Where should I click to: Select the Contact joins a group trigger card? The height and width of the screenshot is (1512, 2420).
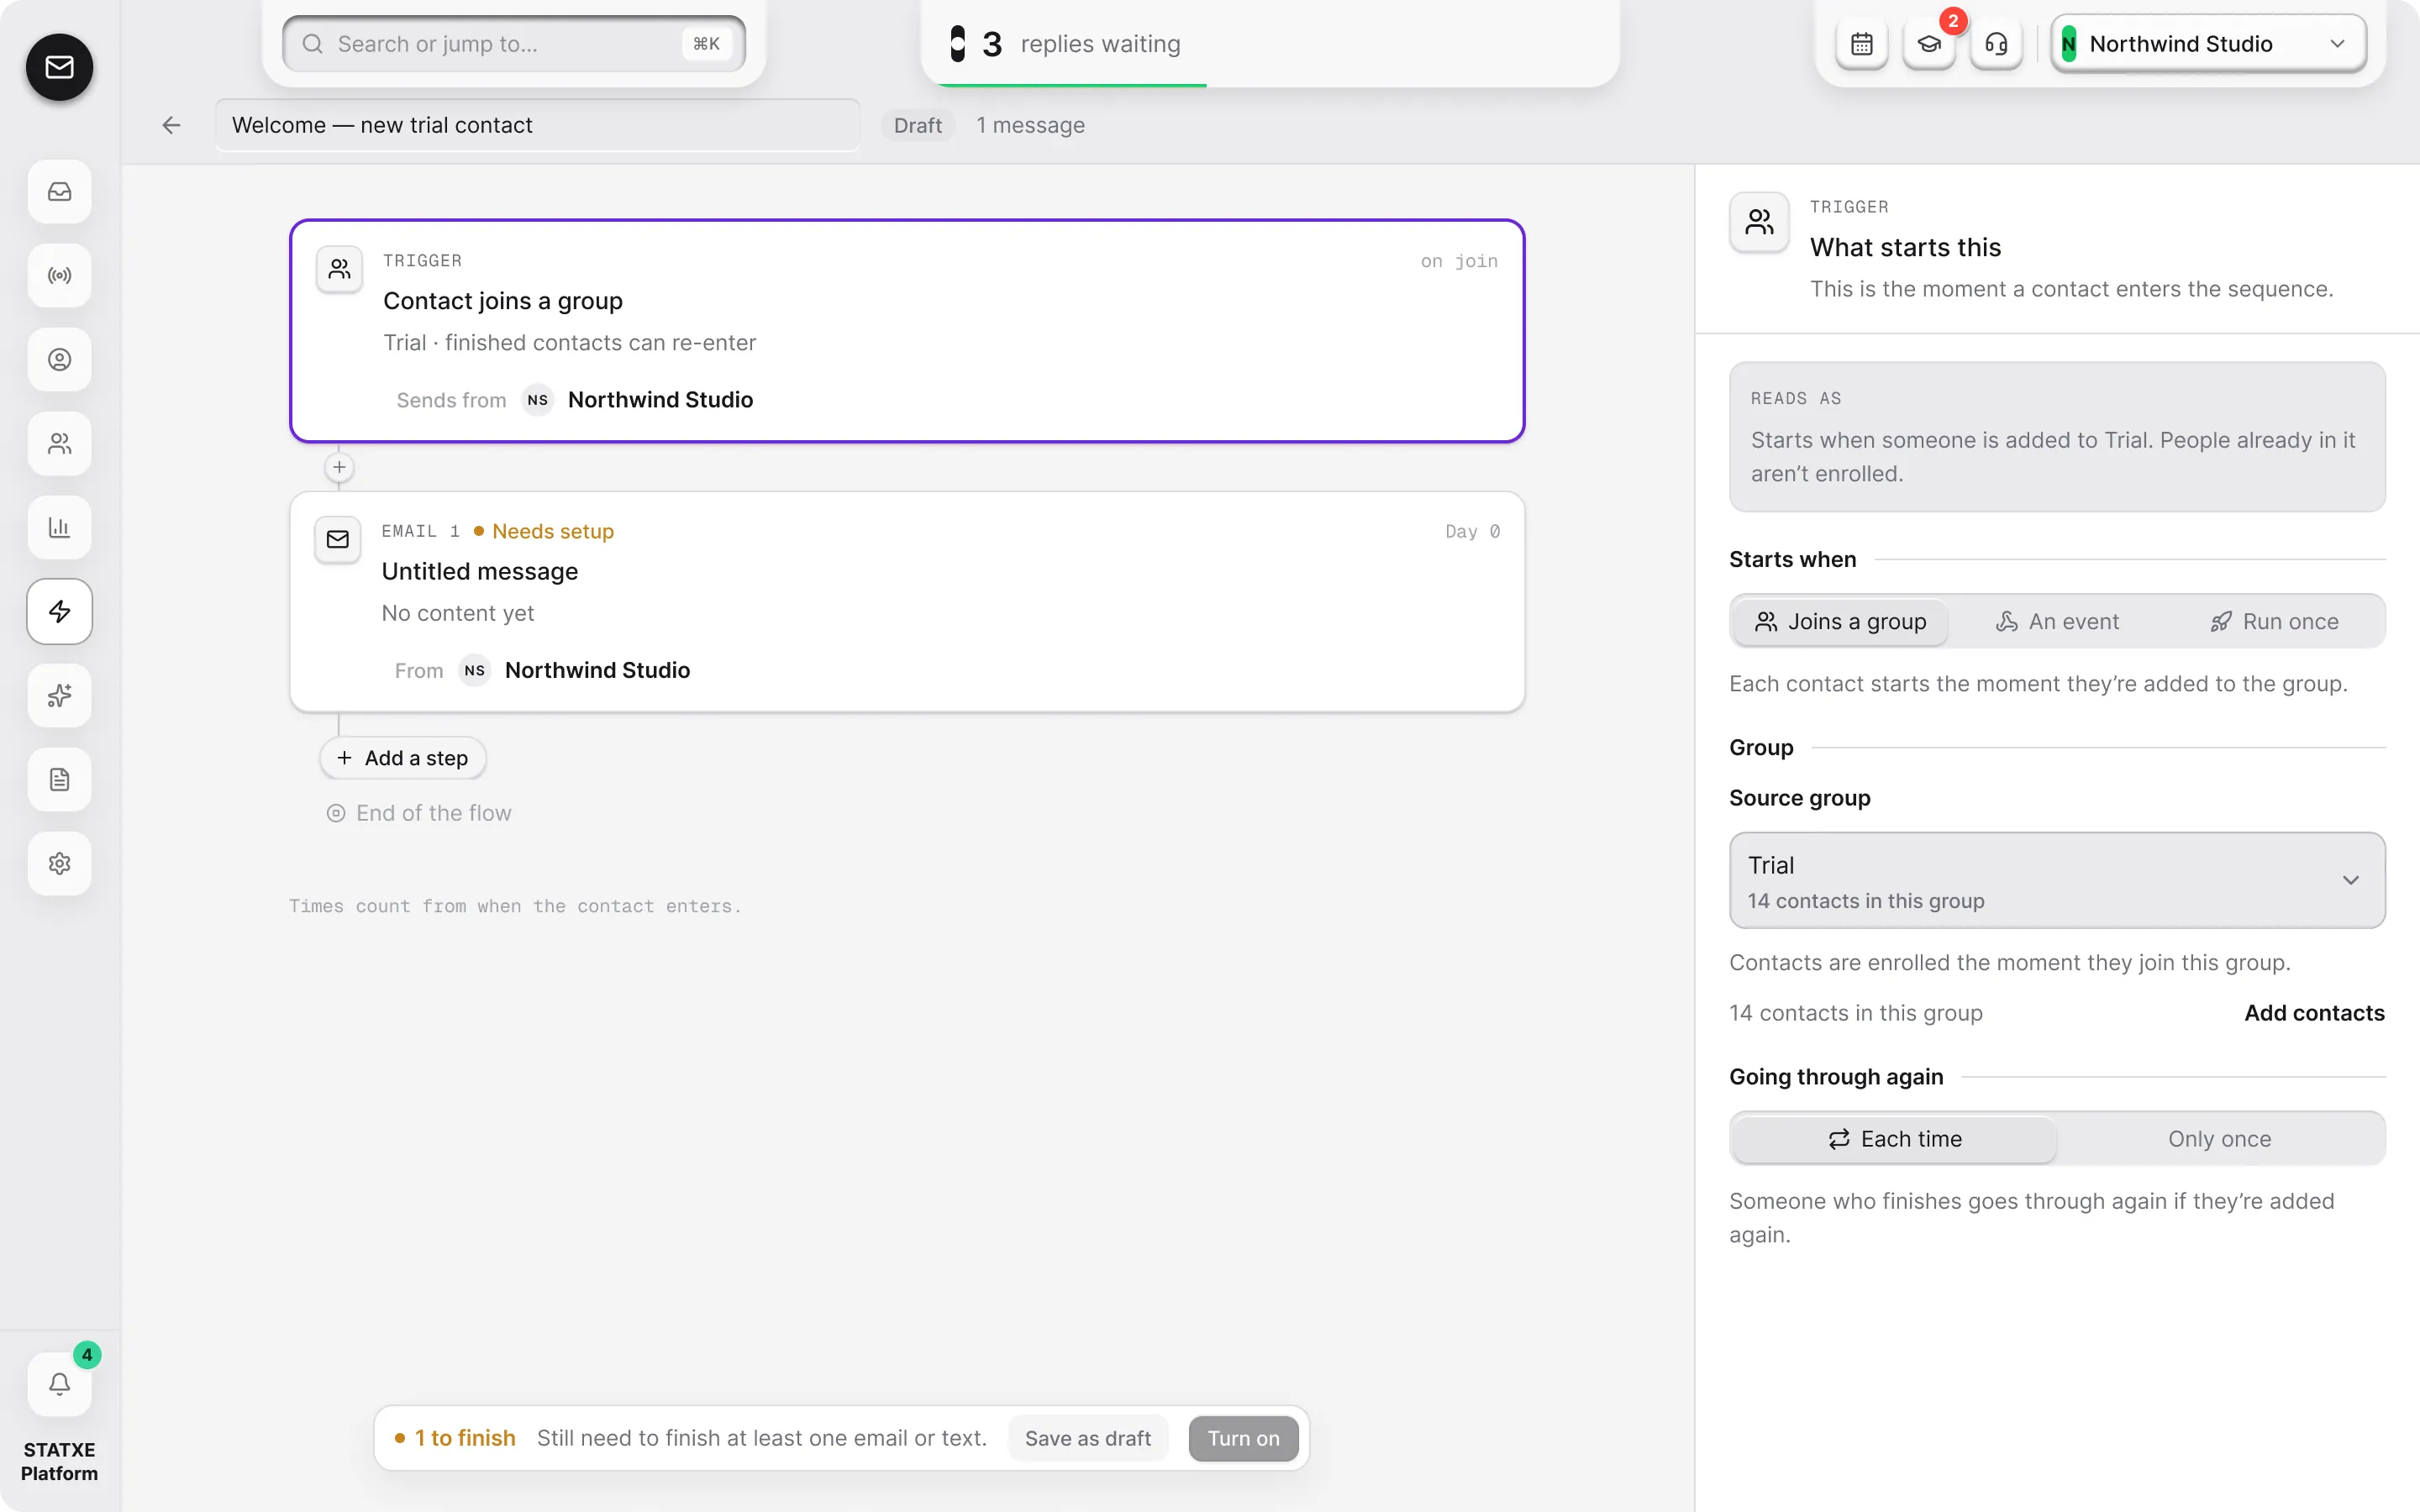[x=907, y=331]
